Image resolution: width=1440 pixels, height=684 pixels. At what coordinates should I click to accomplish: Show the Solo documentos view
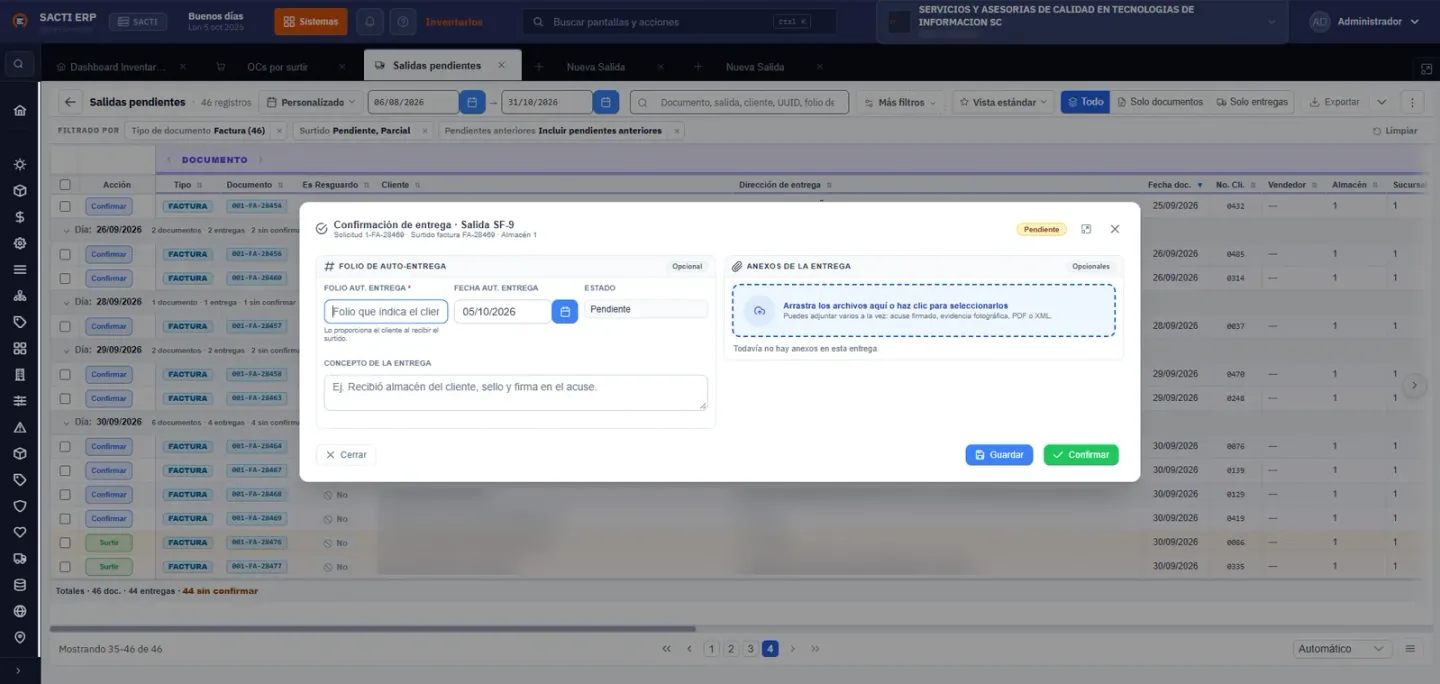(1159, 102)
